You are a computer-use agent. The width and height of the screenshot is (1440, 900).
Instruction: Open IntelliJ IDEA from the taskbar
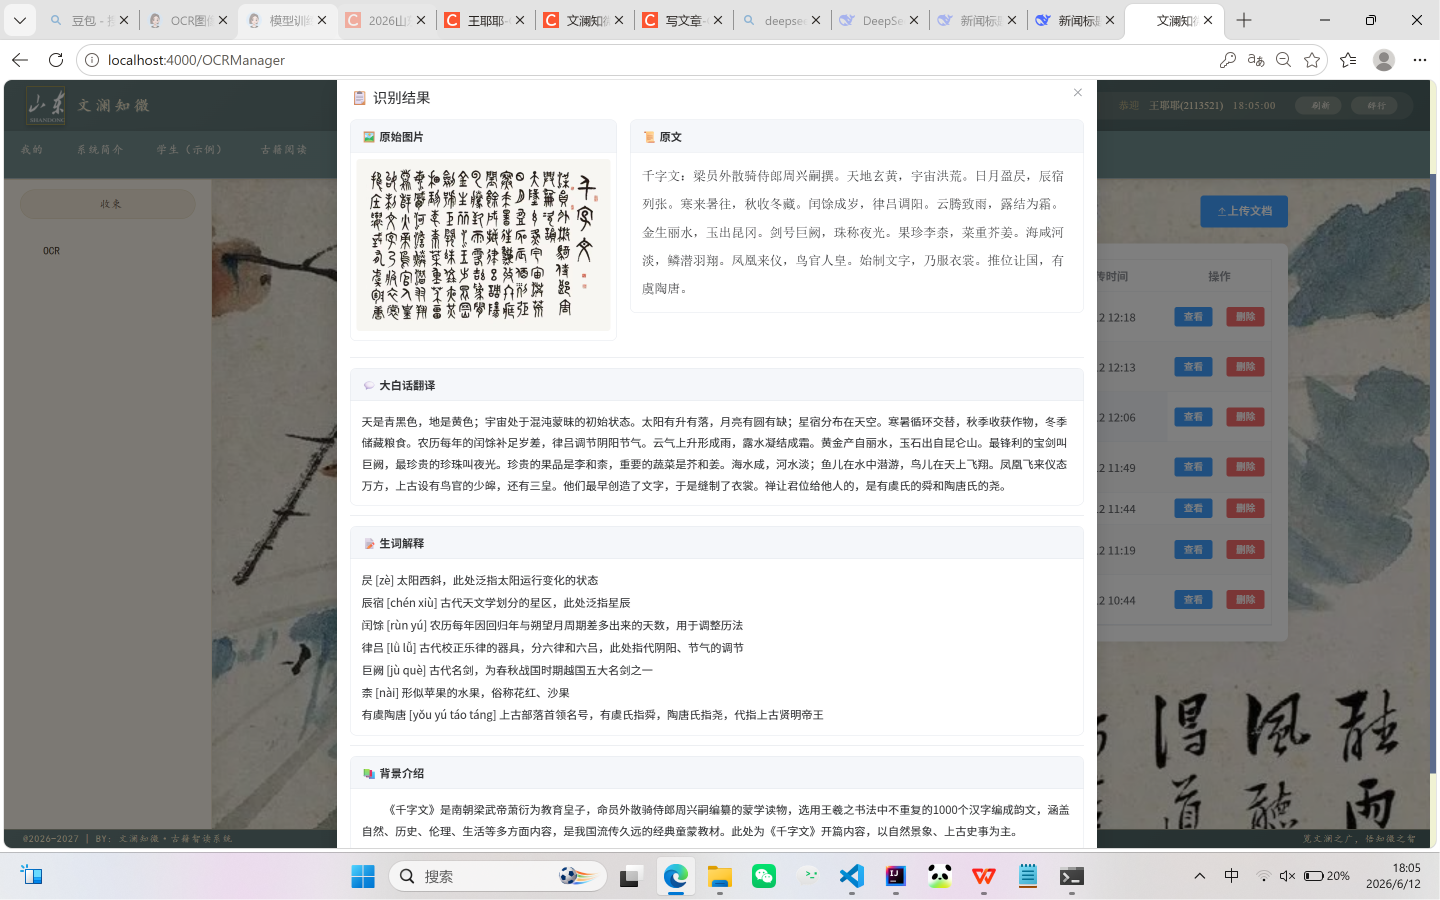(x=896, y=876)
